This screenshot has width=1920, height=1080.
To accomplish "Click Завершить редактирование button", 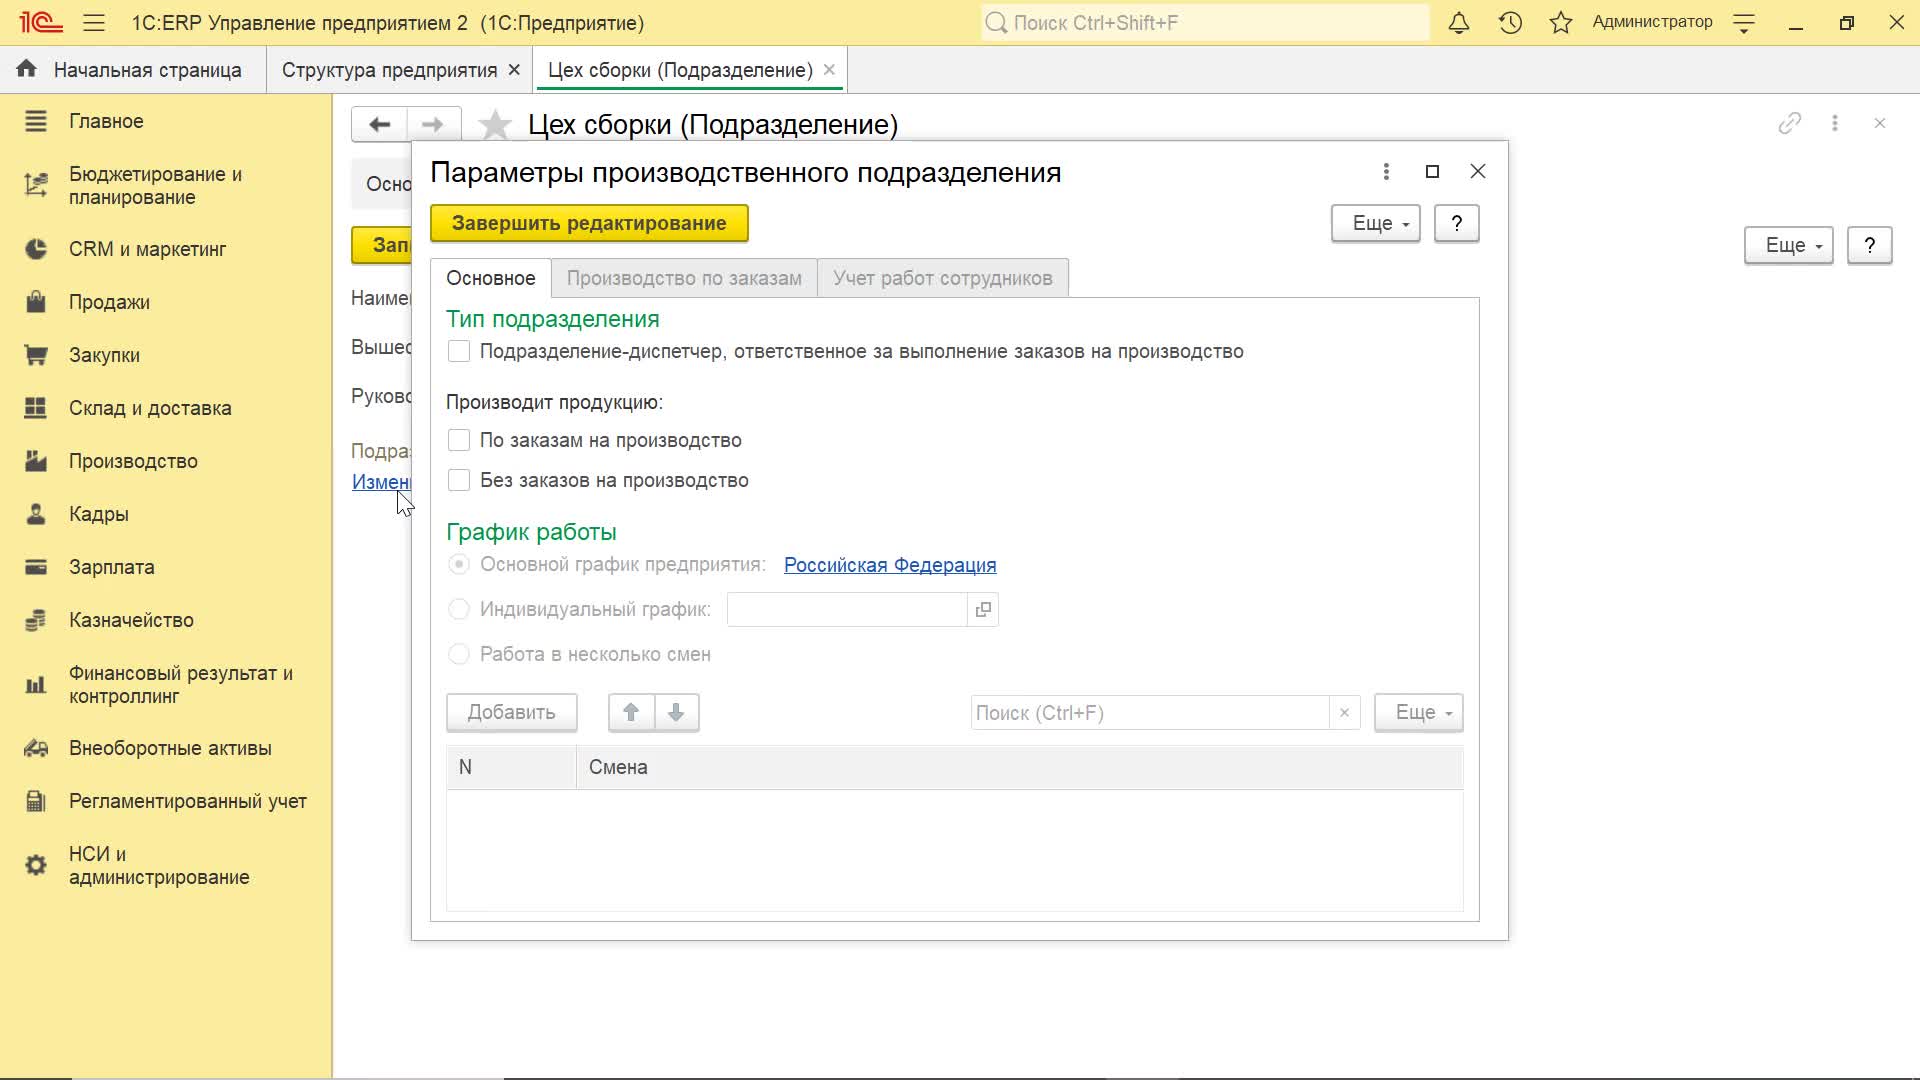I will coord(589,223).
